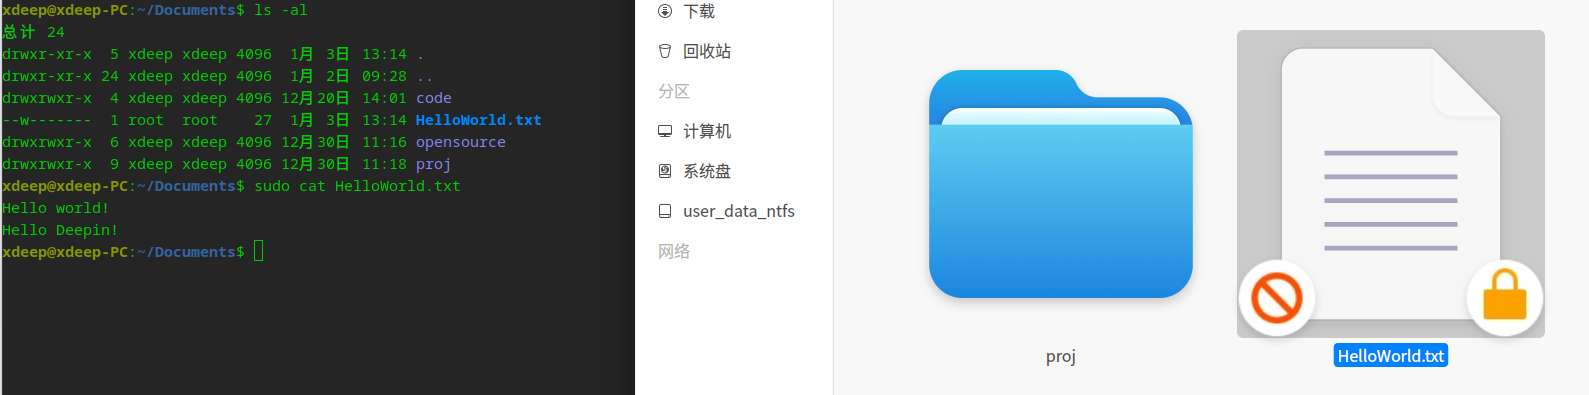
Task: Click the disk icon beside 系统盘
Action: (665, 171)
